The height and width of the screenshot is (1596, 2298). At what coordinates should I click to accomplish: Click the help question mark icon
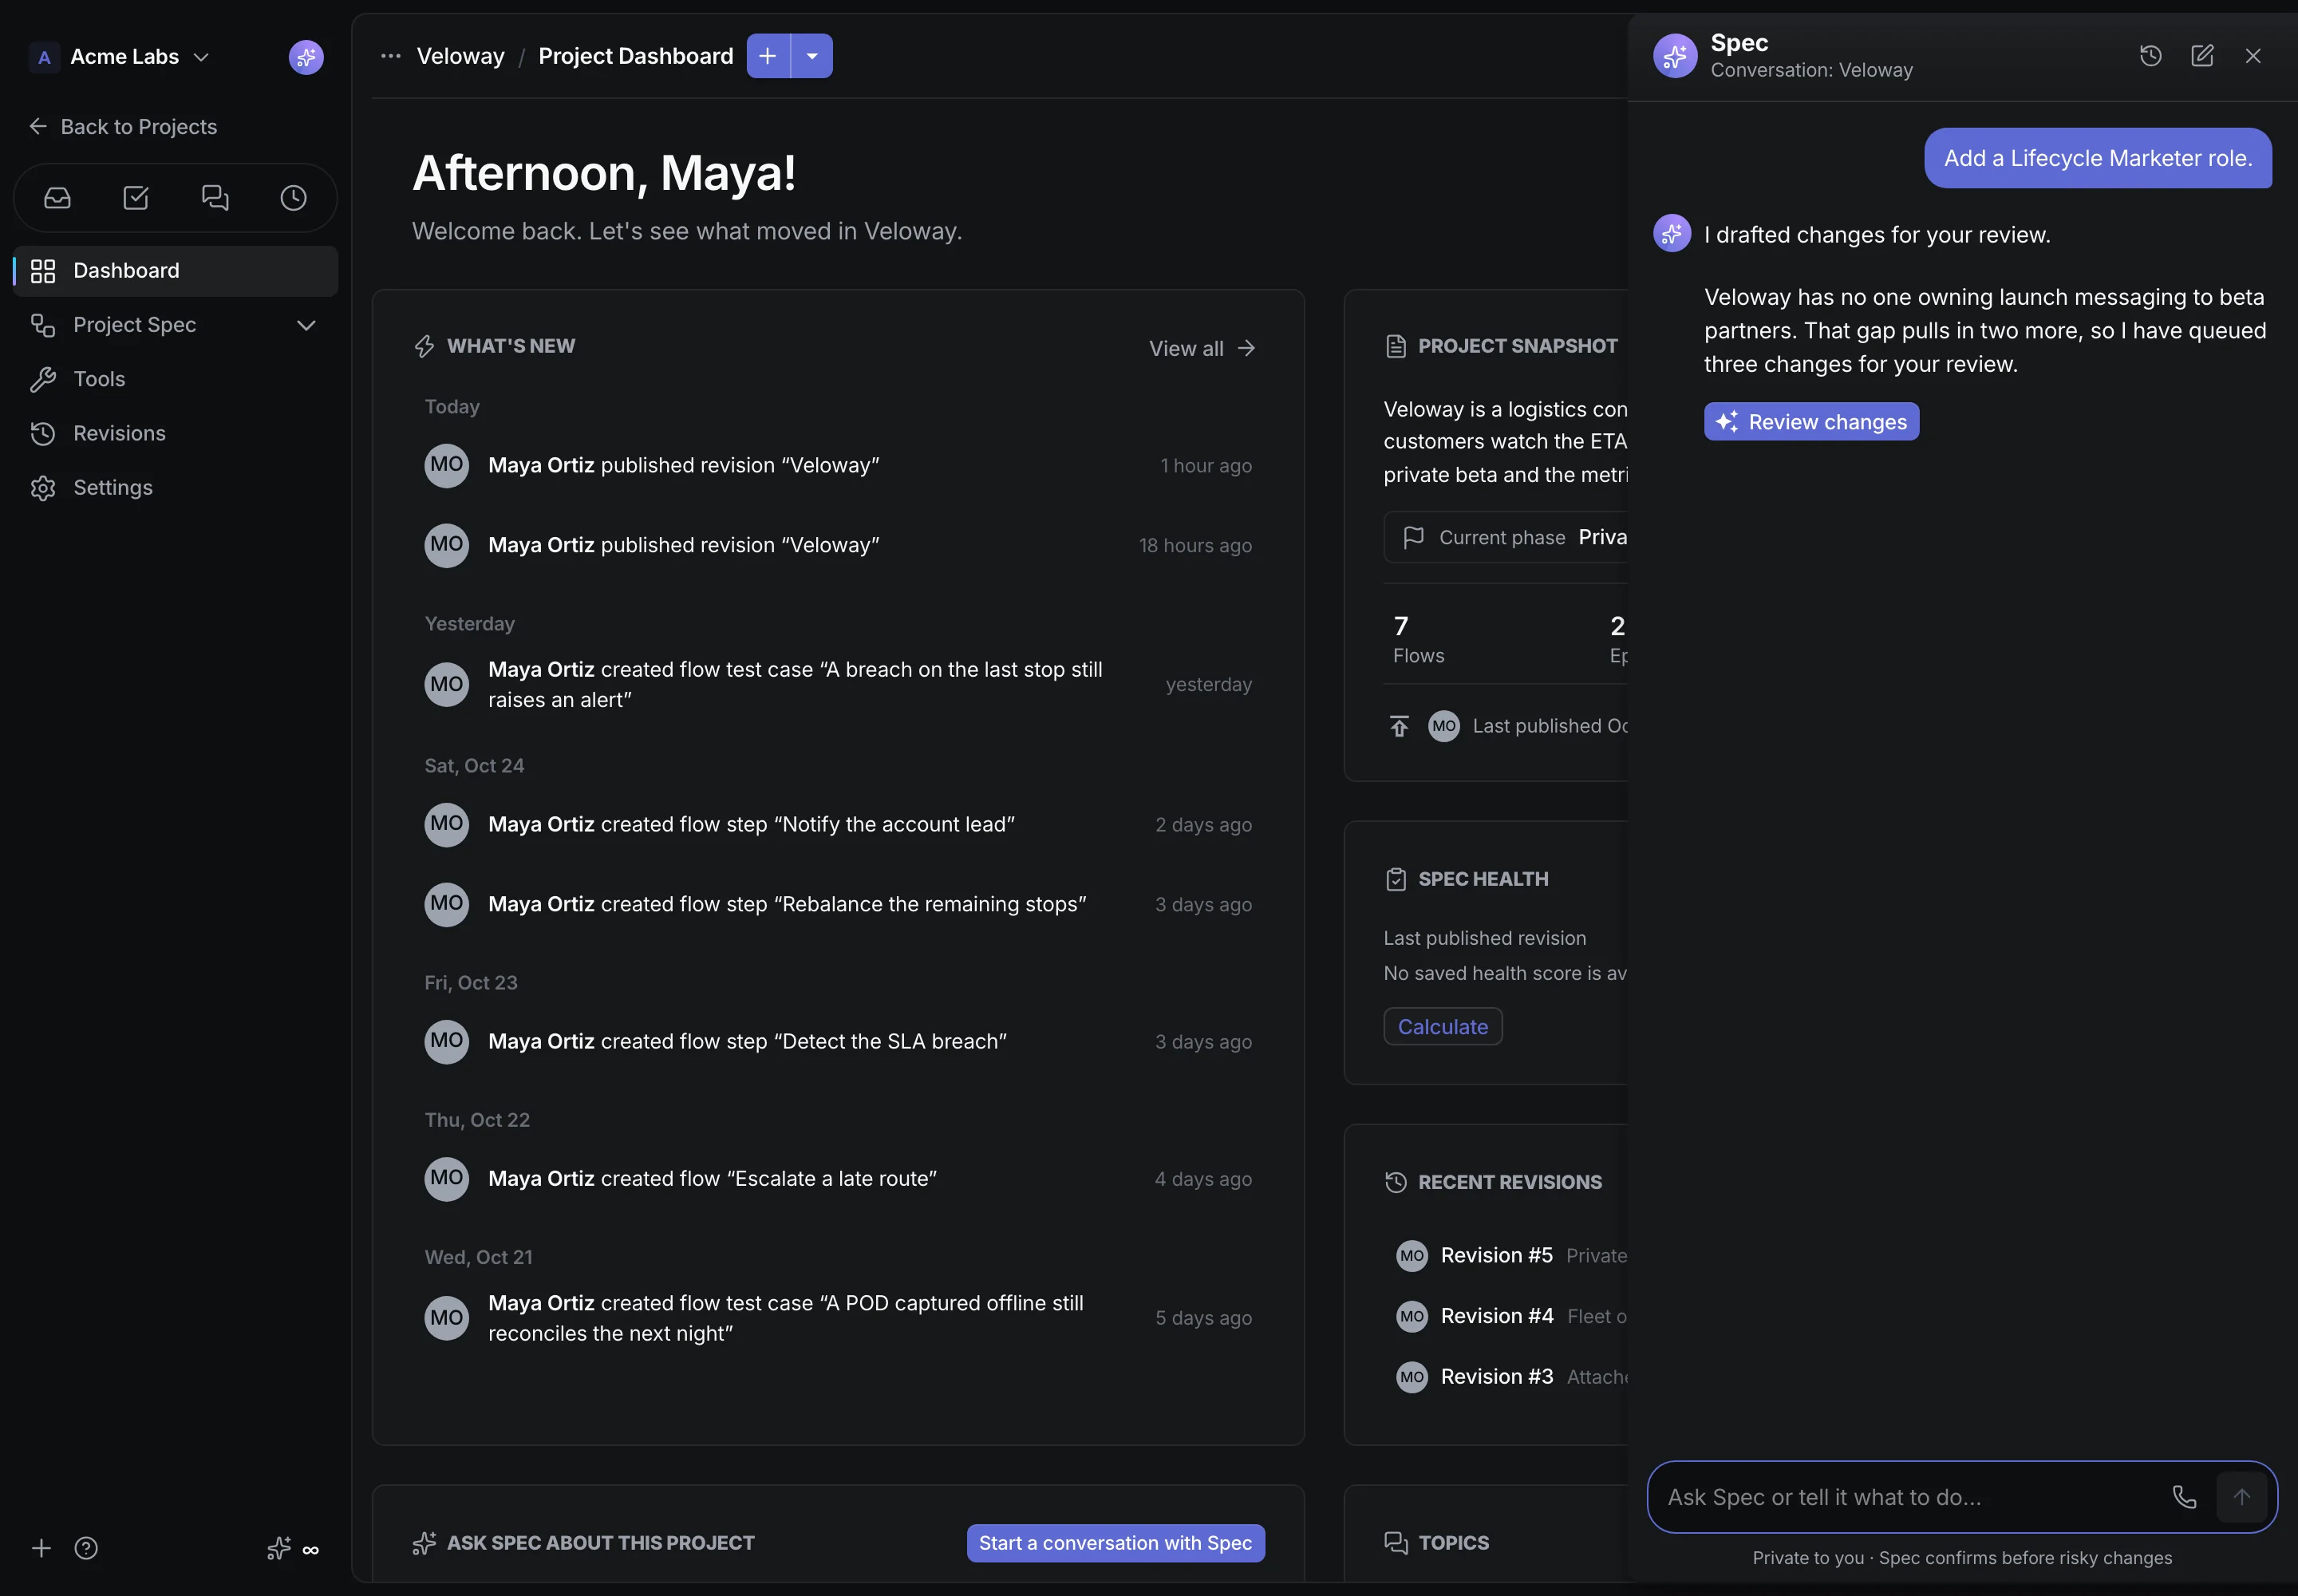[86, 1549]
